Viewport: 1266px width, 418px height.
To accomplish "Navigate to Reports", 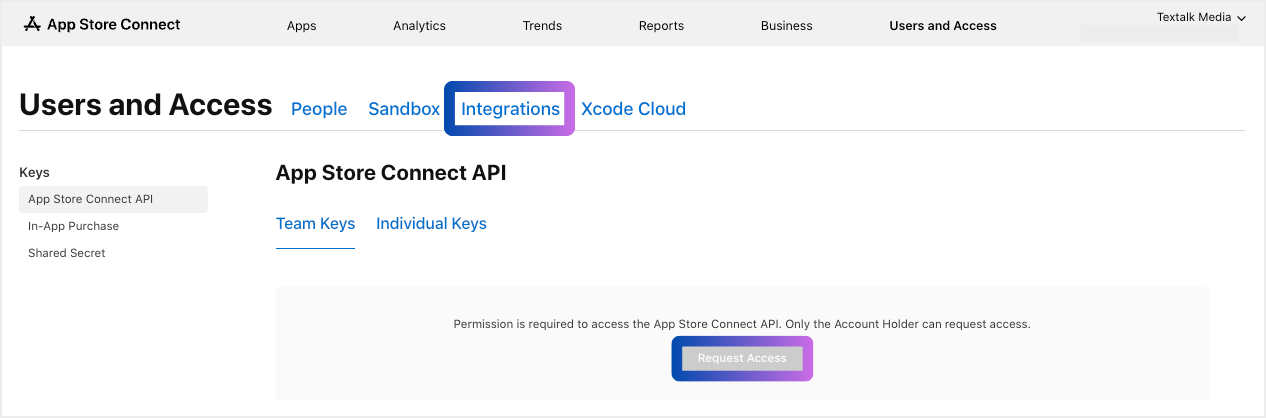I will pyautogui.click(x=661, y=26).
